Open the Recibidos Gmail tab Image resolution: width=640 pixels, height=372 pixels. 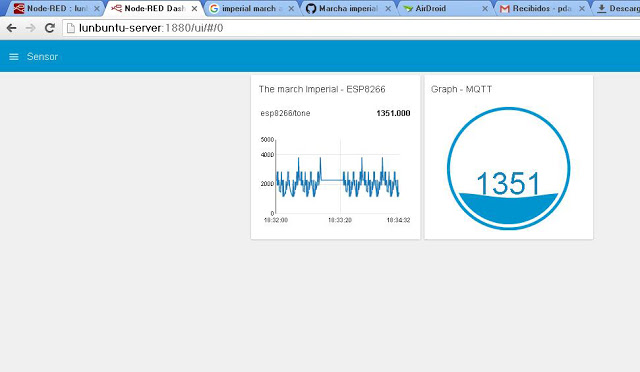click(542, 8)
